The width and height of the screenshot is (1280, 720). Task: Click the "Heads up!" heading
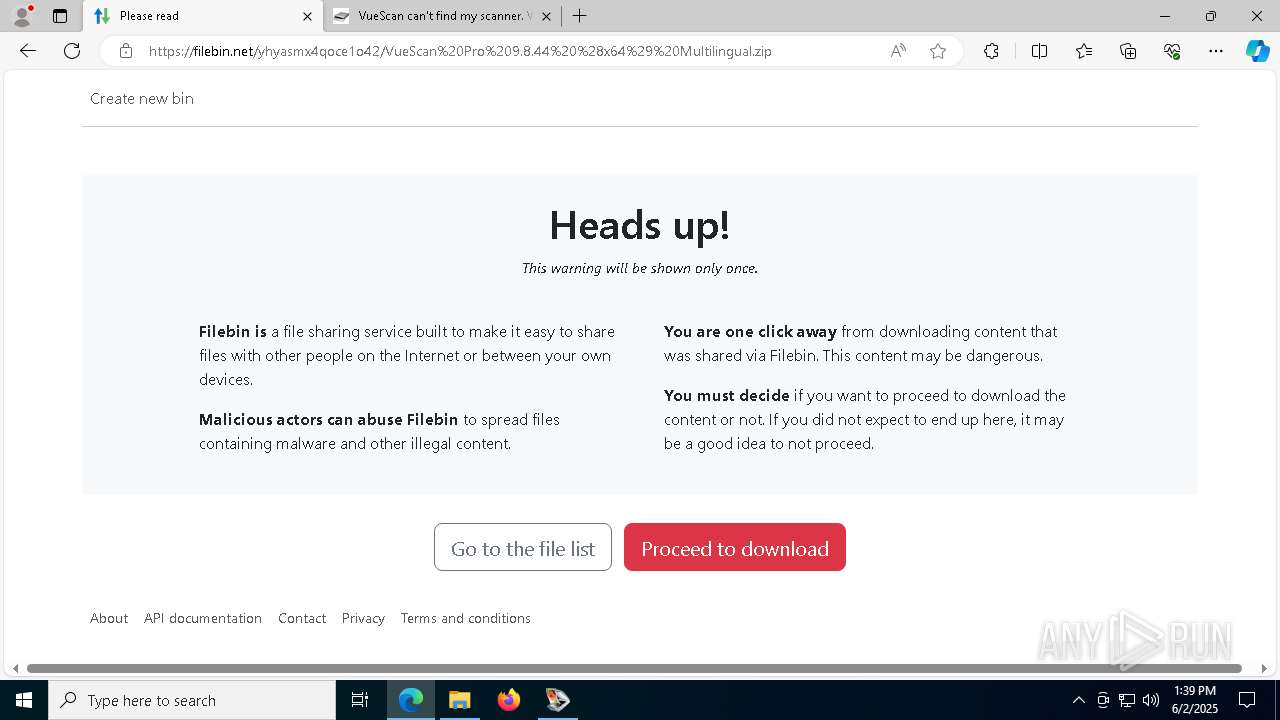pos(640,225)
